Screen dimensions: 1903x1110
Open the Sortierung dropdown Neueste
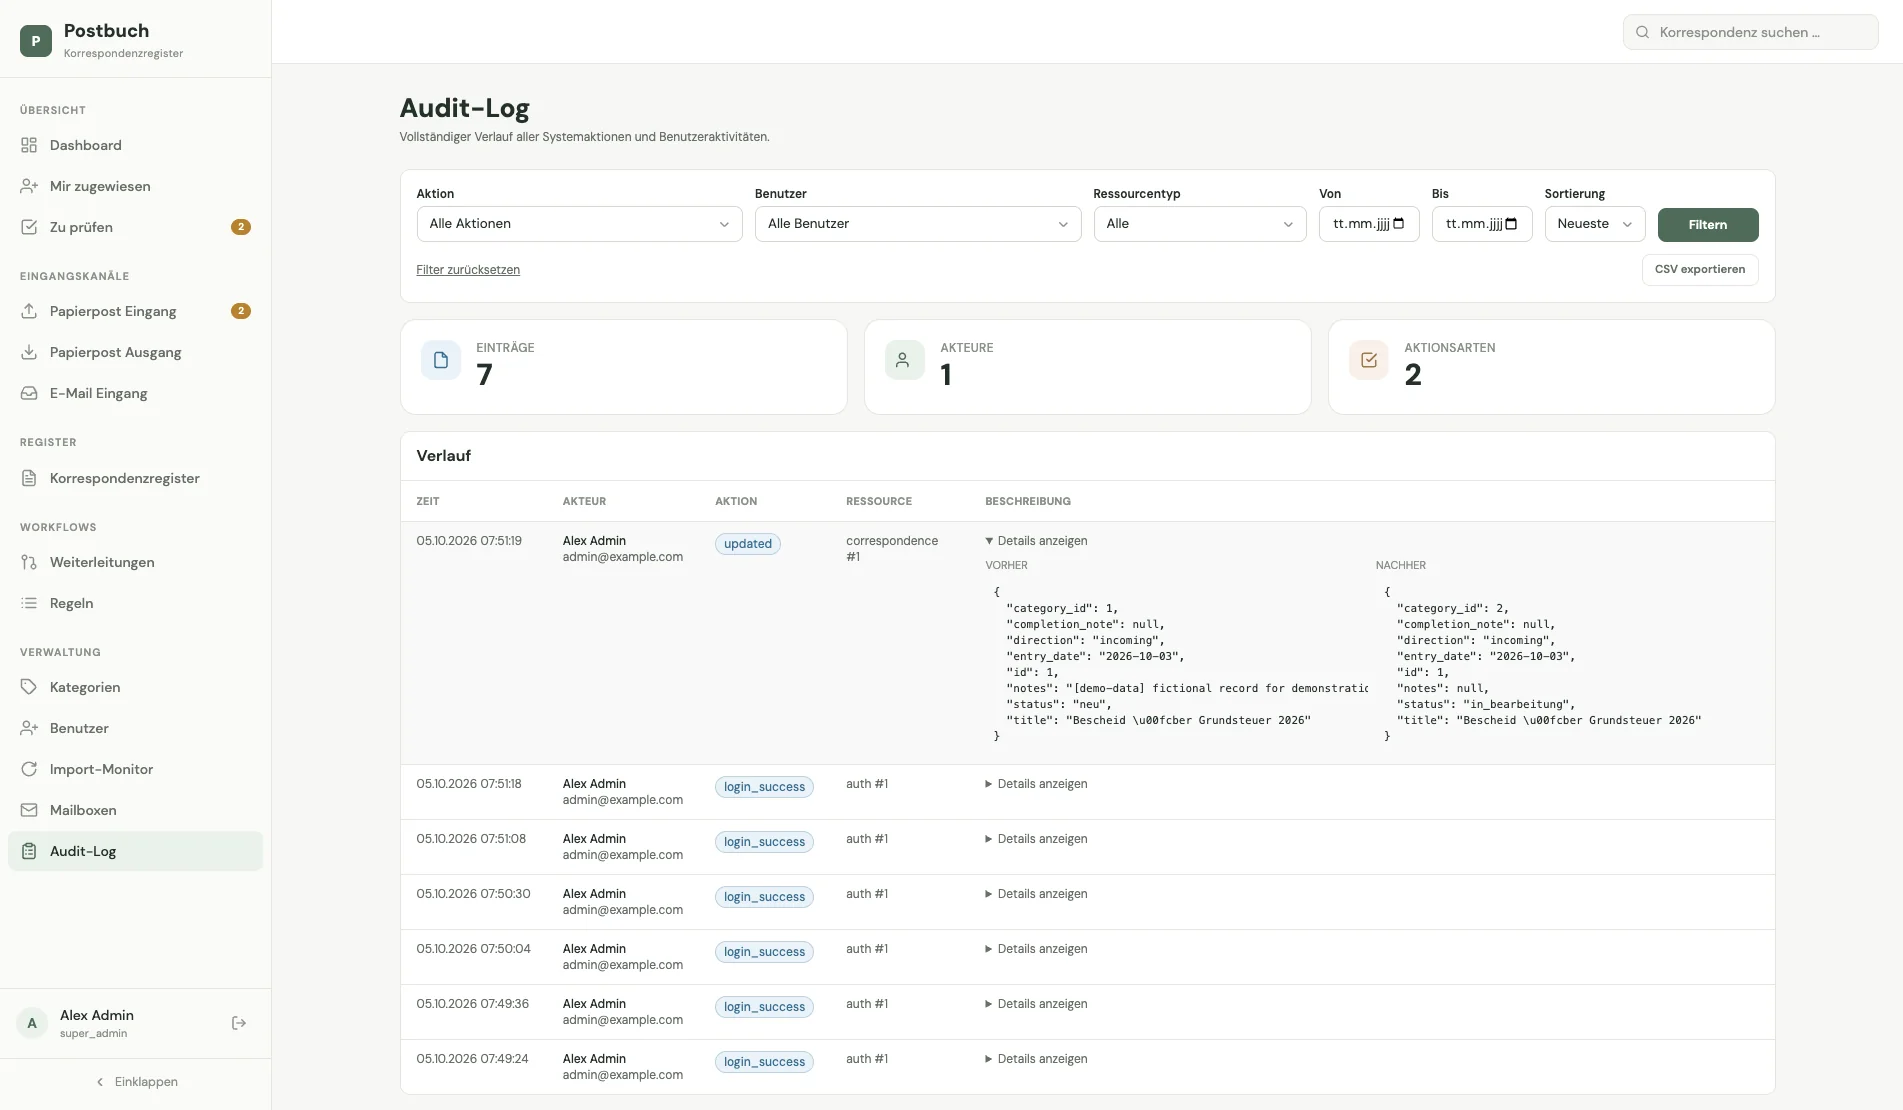point(1595,224)
